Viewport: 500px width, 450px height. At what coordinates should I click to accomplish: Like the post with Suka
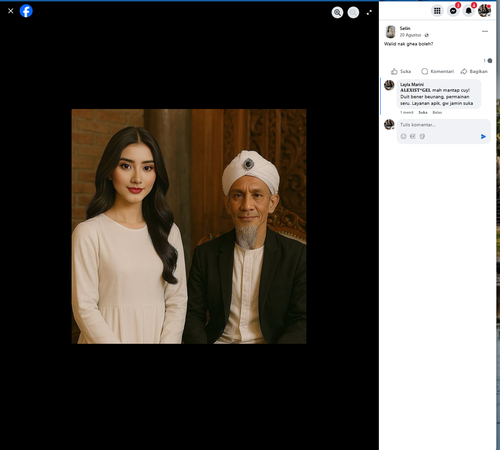click(x=401, y=71)
